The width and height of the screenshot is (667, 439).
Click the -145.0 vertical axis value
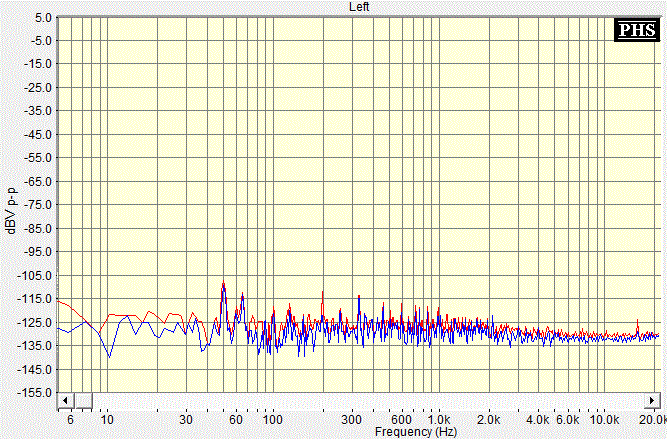point(34,369)
